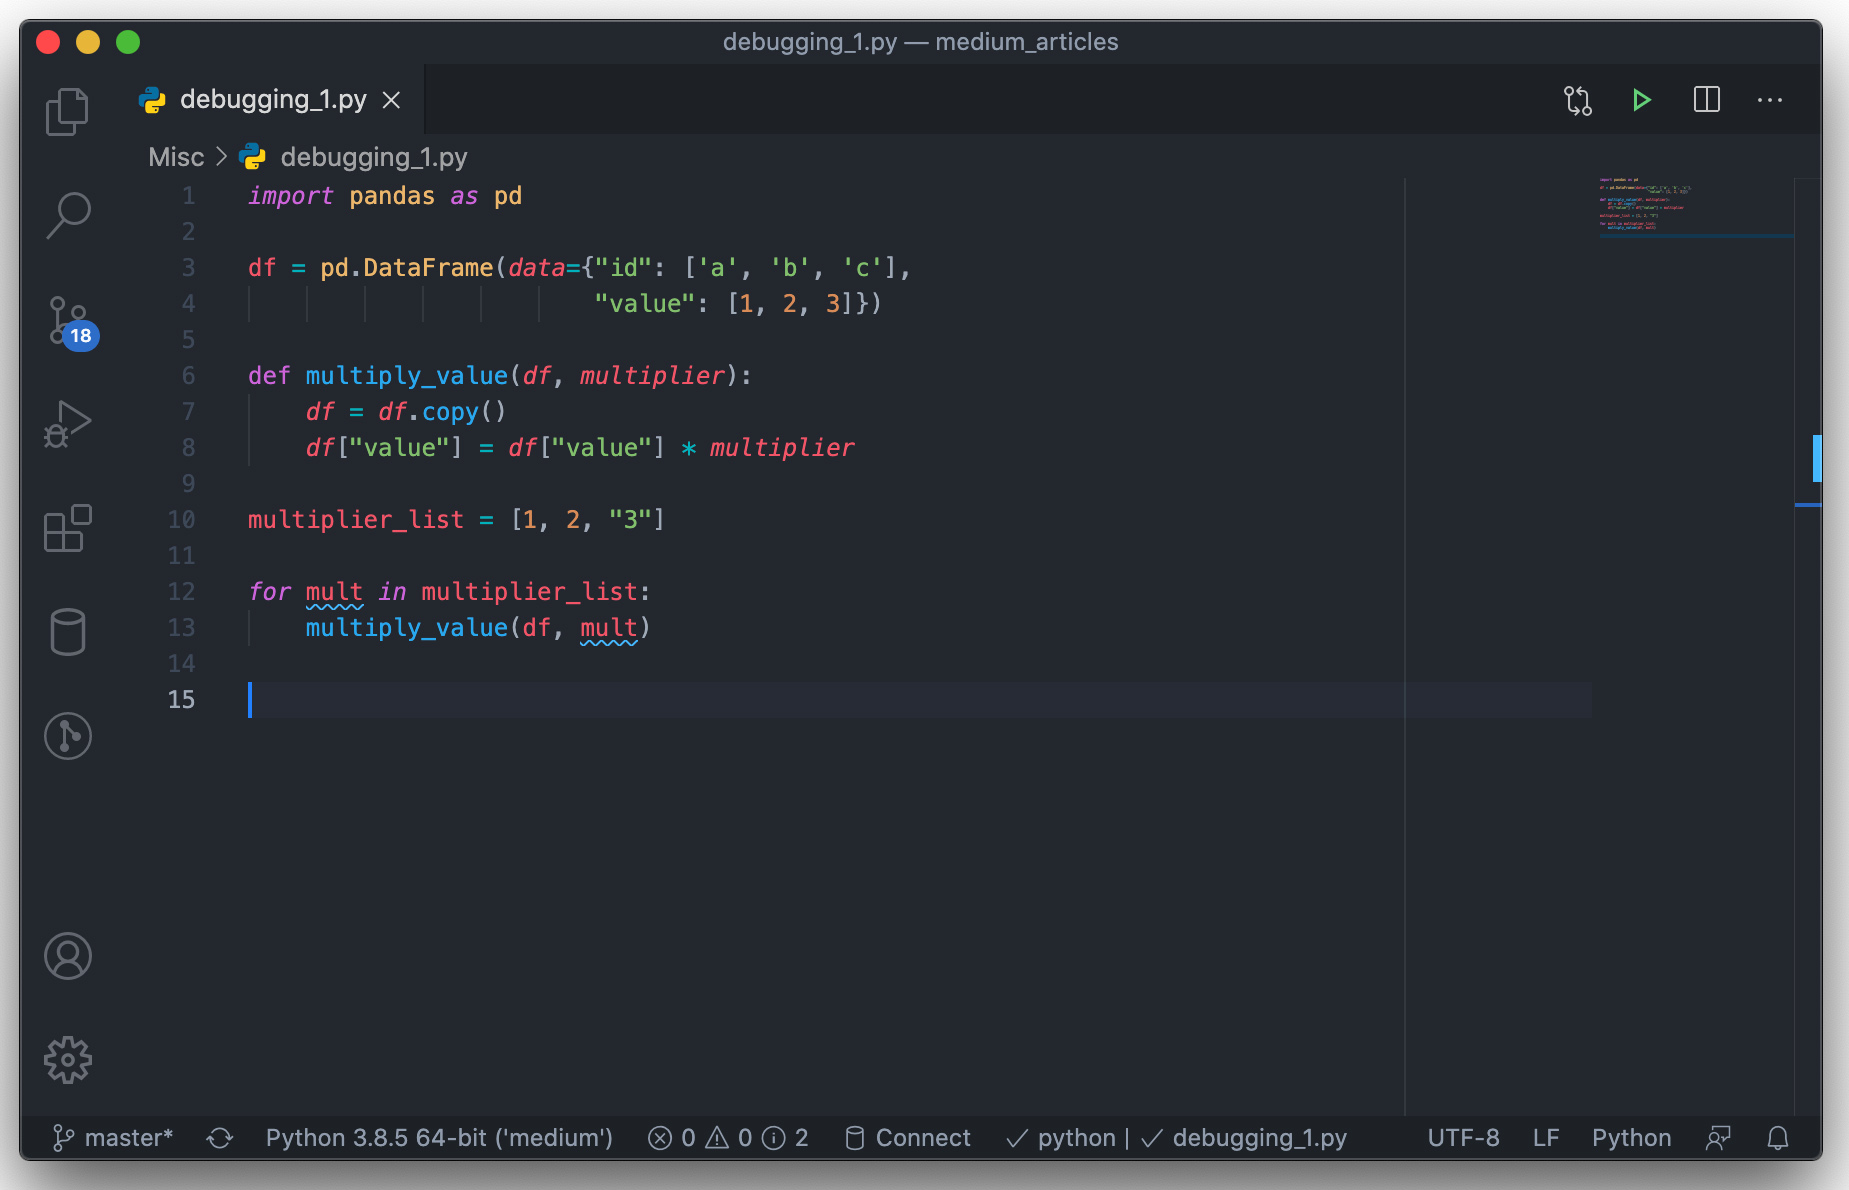Run the Python file with play button

coord(1641,100)
